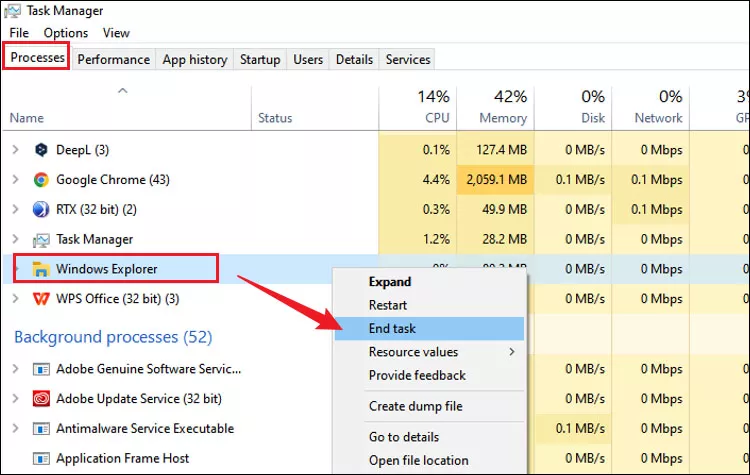Expand the Adobe Genuine Software Service row

(15, 369)
